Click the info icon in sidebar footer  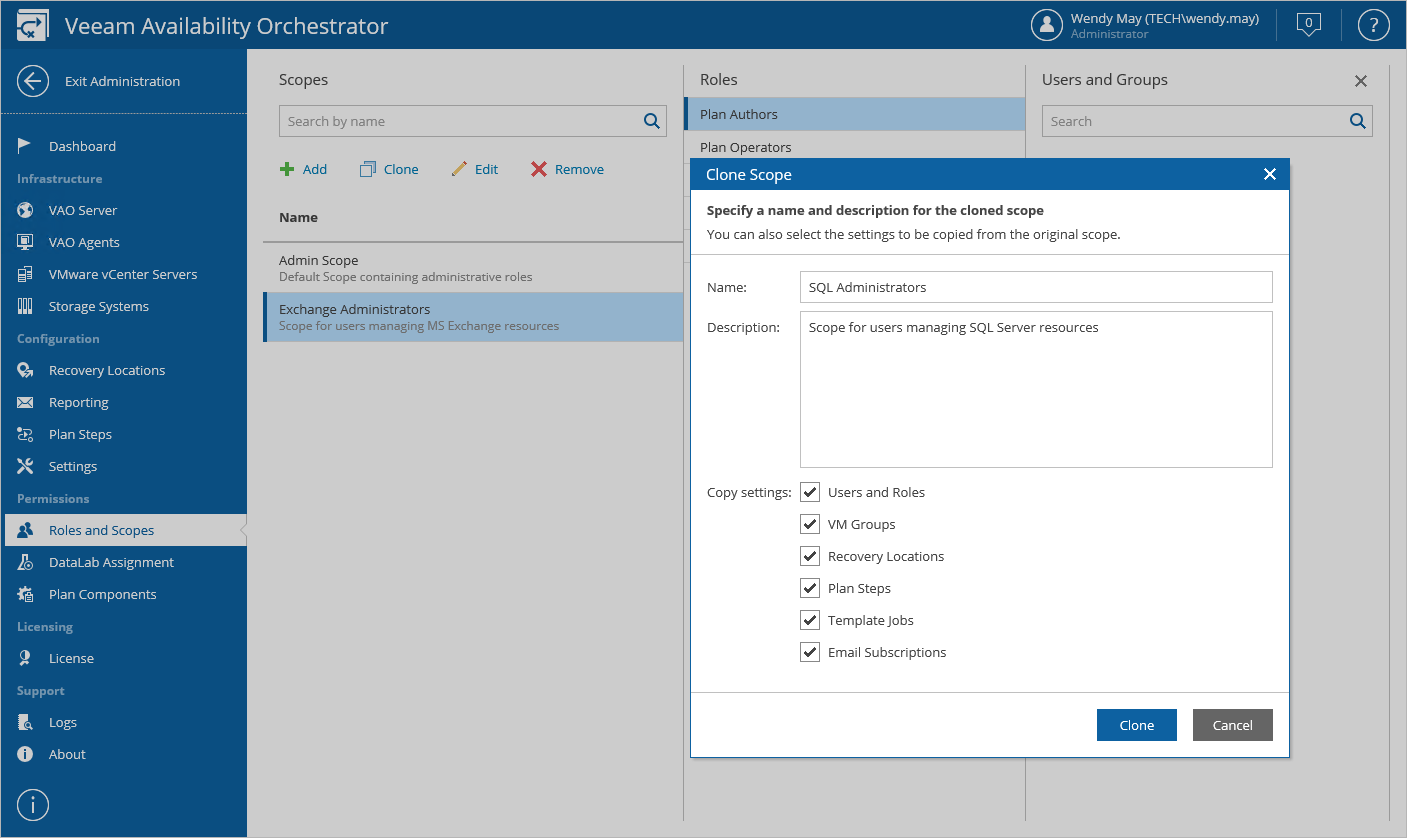point(33,804)
